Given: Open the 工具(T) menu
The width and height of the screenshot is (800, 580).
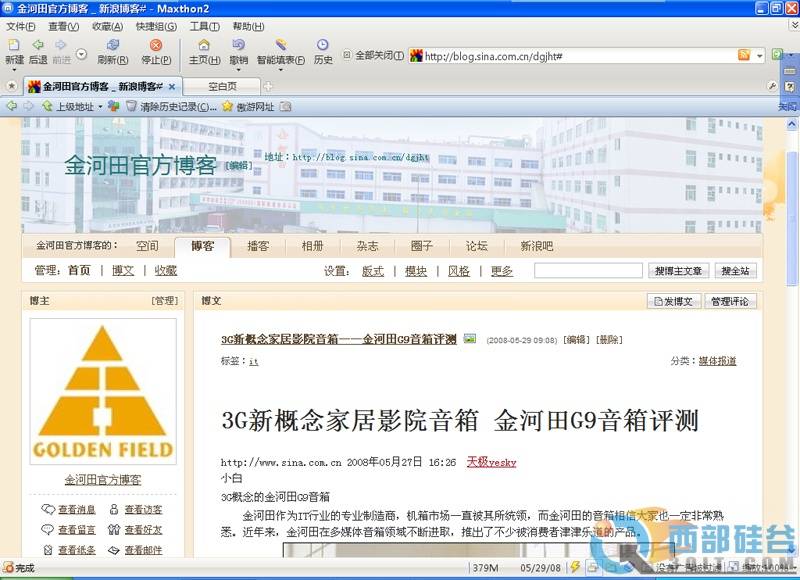Looking at the screenshot, I should (x=205, y=26).
